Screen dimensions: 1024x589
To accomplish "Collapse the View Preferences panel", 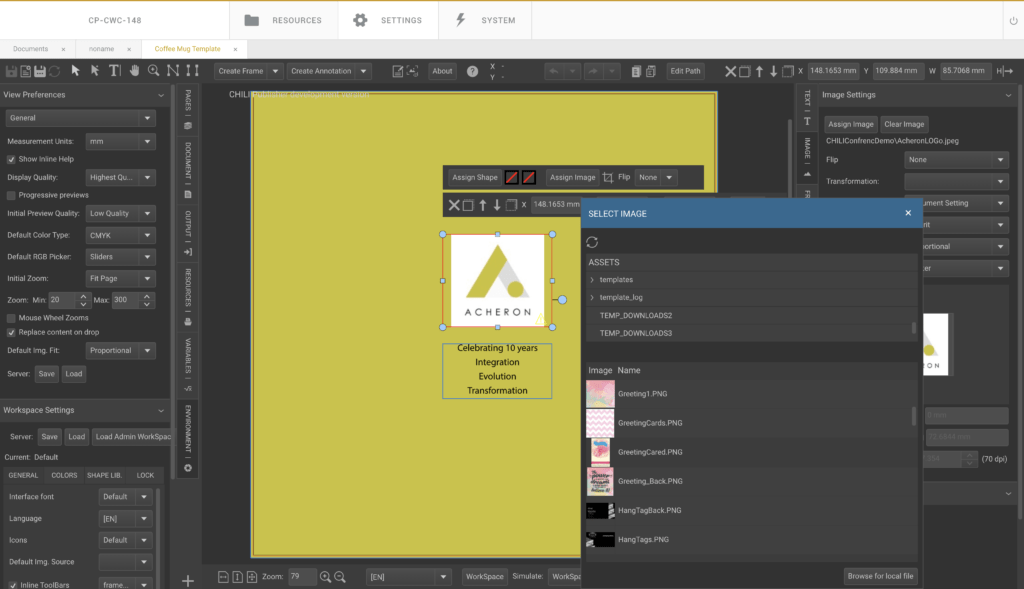I will pos(161,95).
